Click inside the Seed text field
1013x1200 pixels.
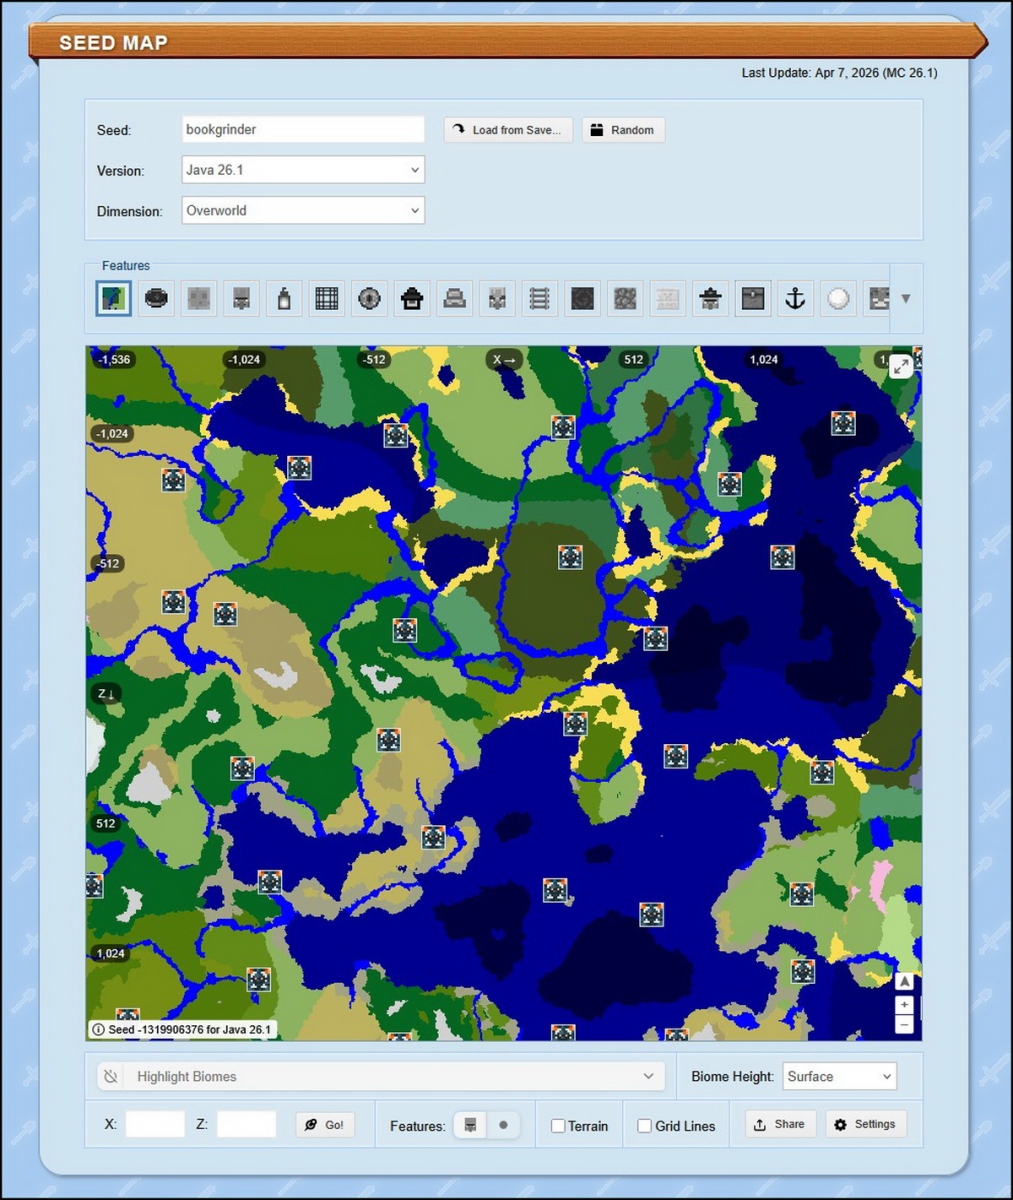point(303,129)
